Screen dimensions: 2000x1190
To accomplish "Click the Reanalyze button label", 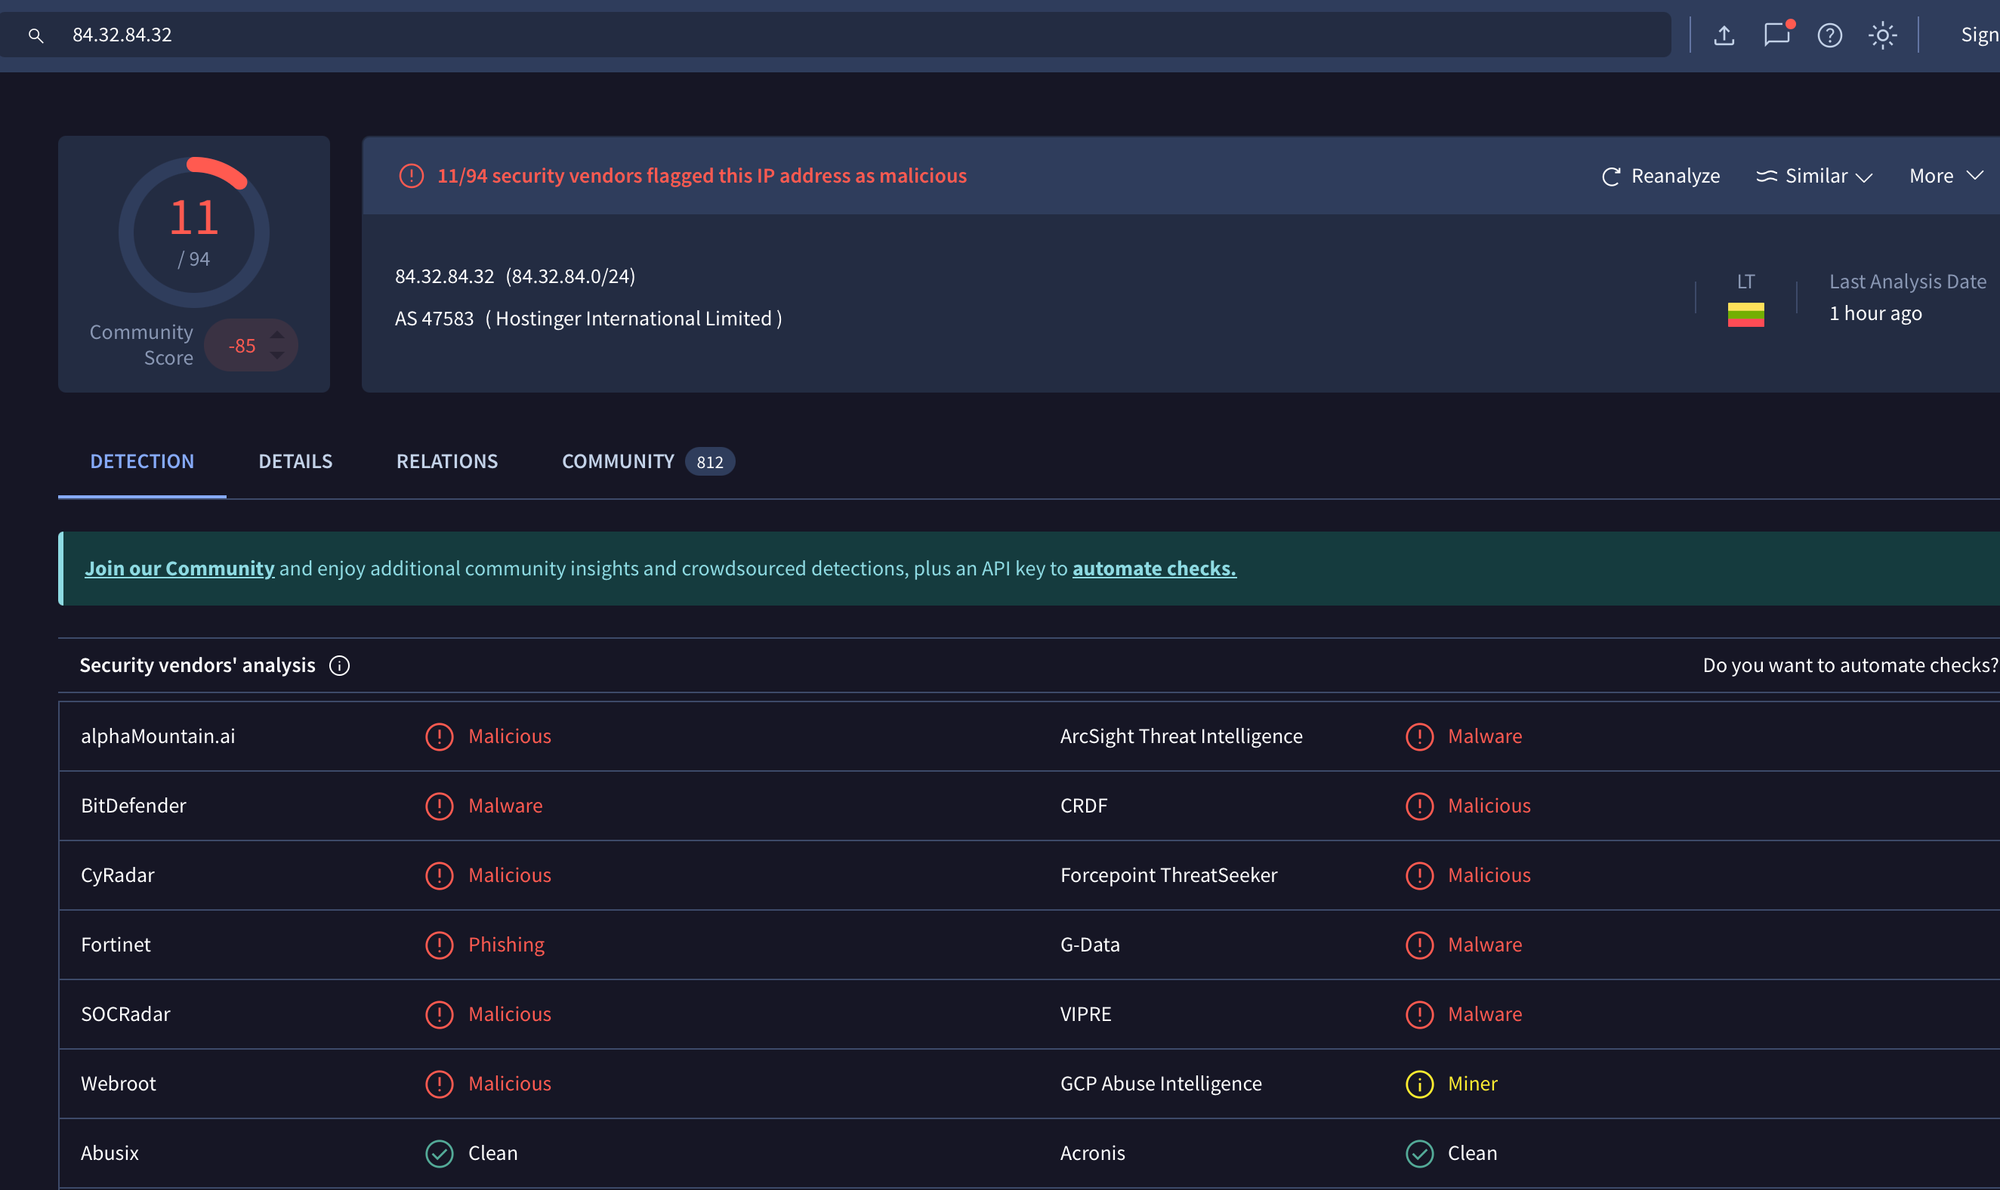I will tap(1675, 176).
